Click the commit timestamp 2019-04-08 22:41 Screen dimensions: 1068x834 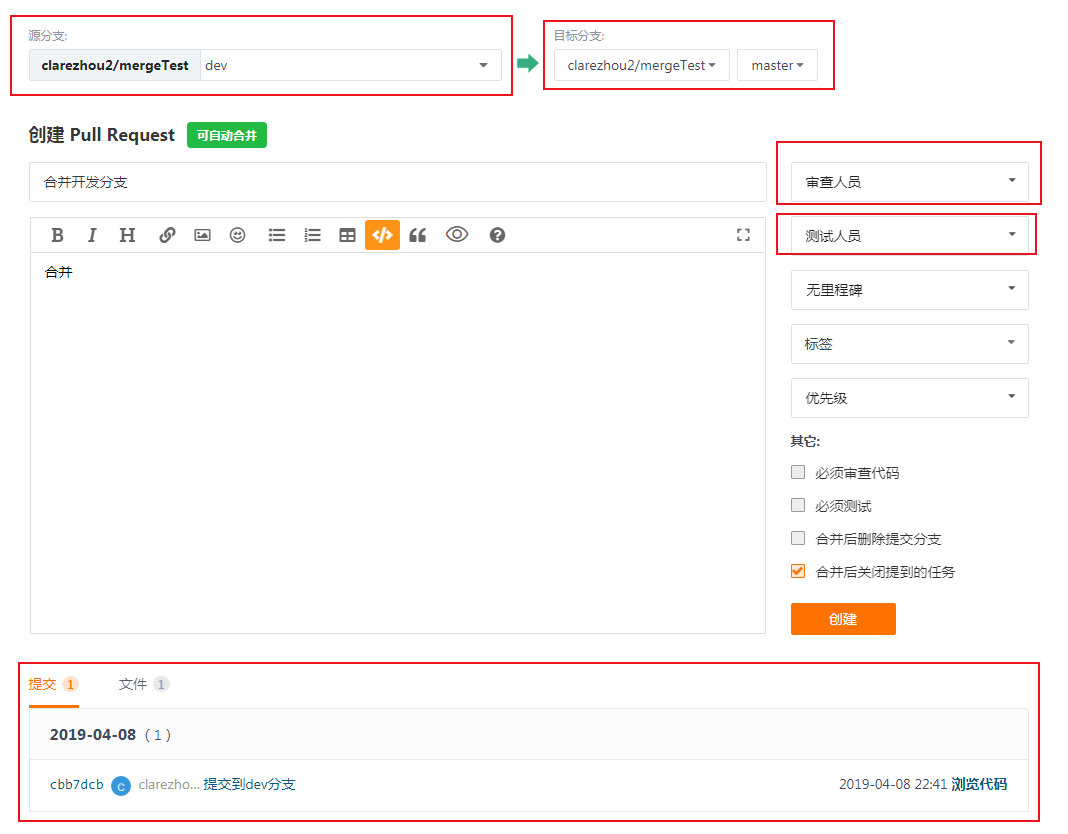[893, 784]
